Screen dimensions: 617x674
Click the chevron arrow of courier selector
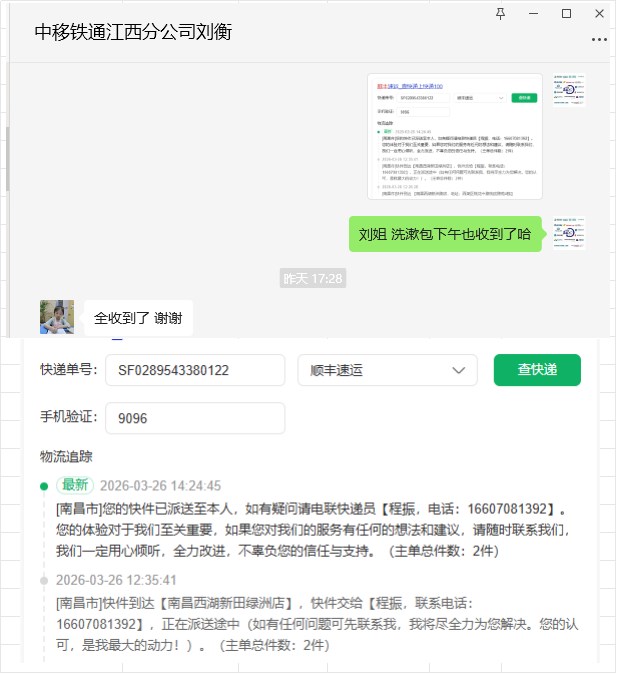click(459, 370)
